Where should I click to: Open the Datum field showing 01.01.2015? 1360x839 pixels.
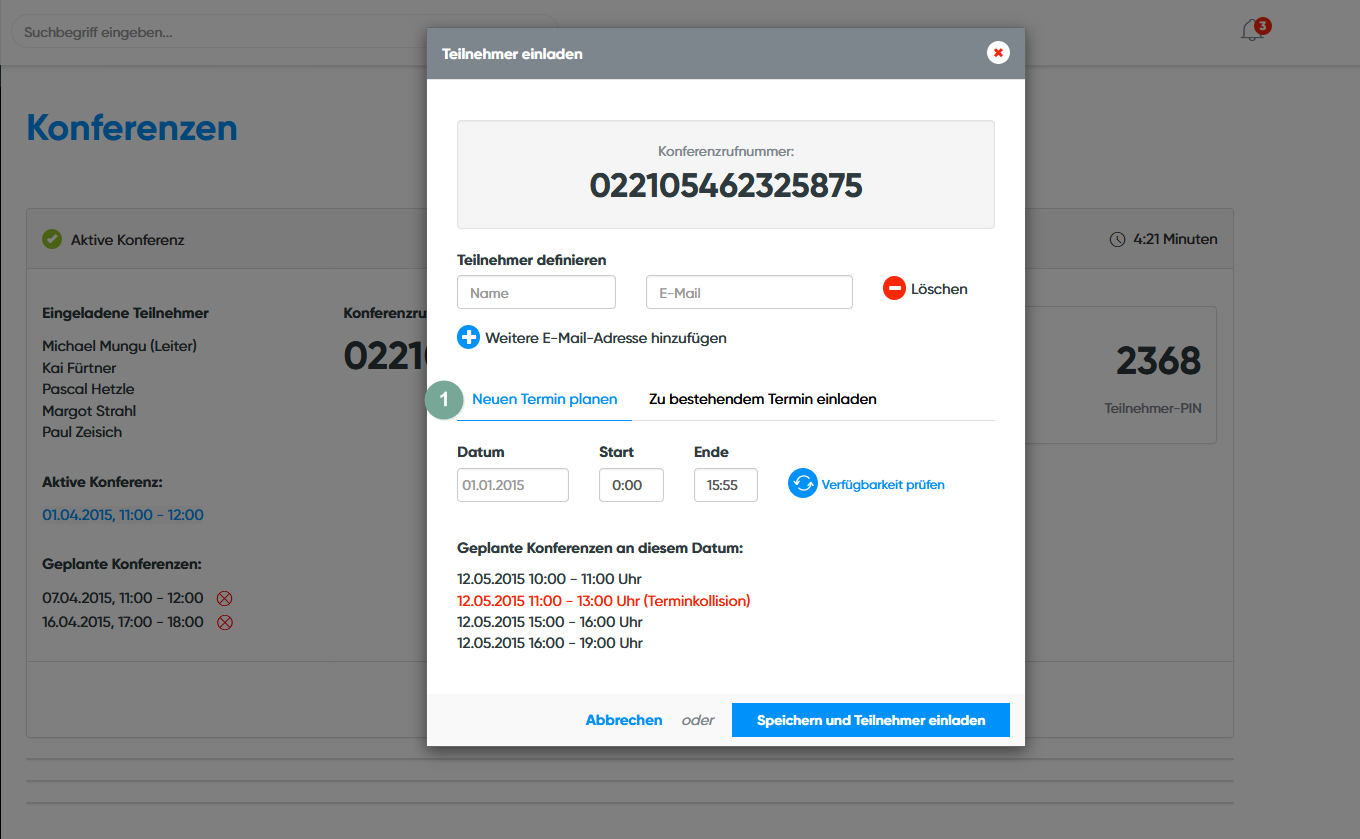[512, 485]
